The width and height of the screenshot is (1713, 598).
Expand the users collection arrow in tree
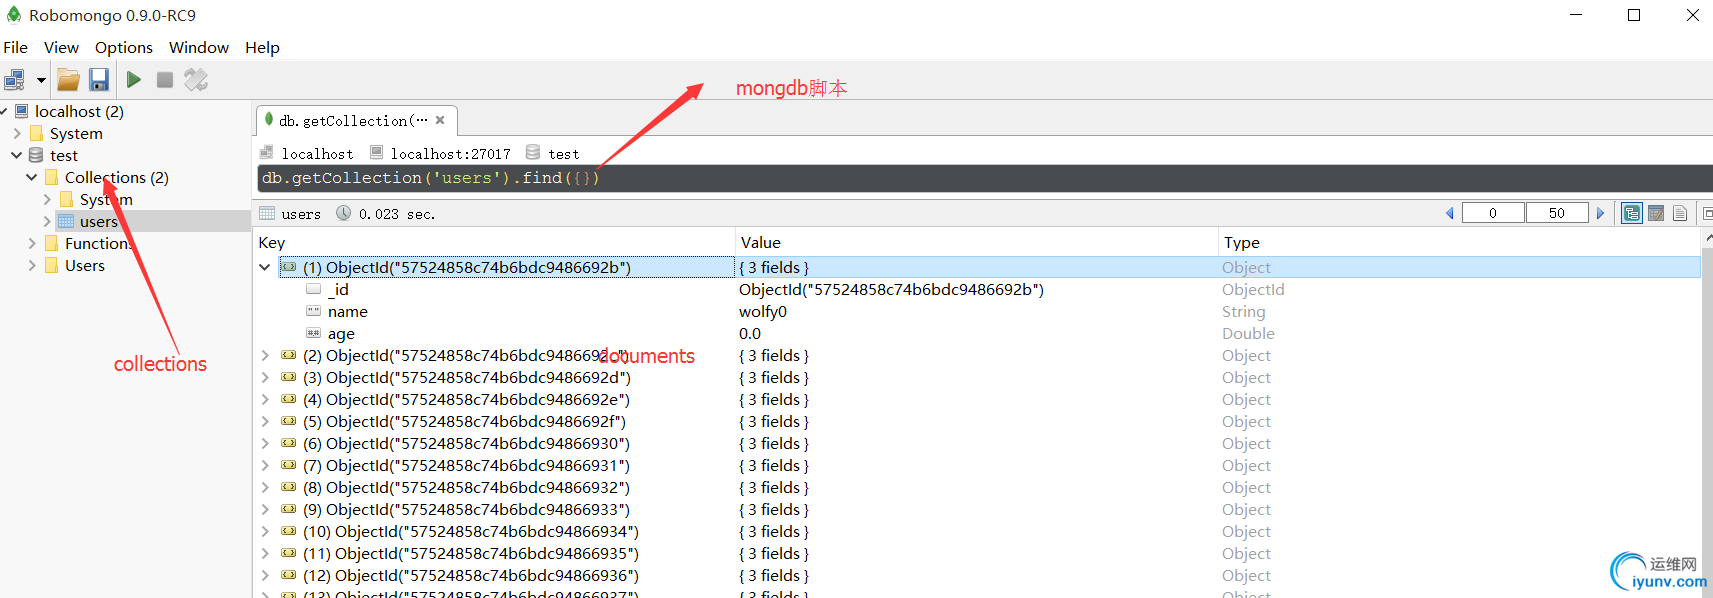coord(47,221)
